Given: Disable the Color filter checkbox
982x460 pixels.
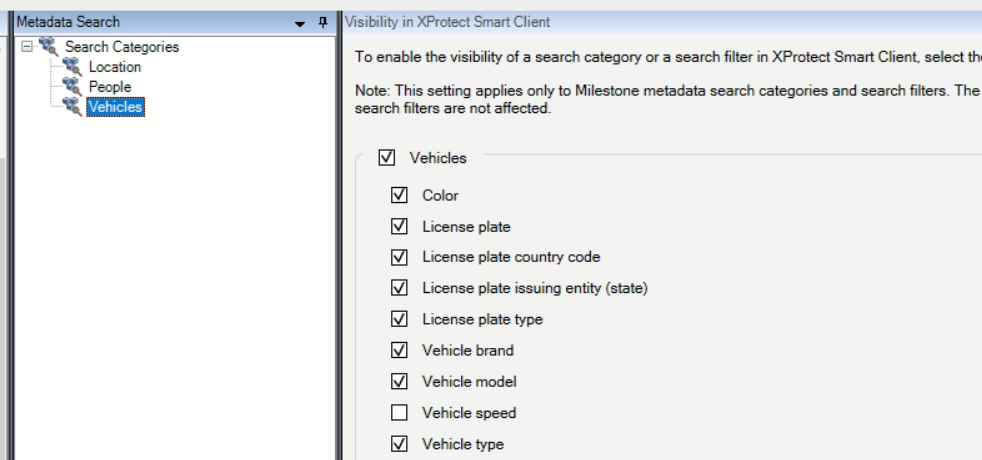Looking at the screenshot, I should click(399, 195).
